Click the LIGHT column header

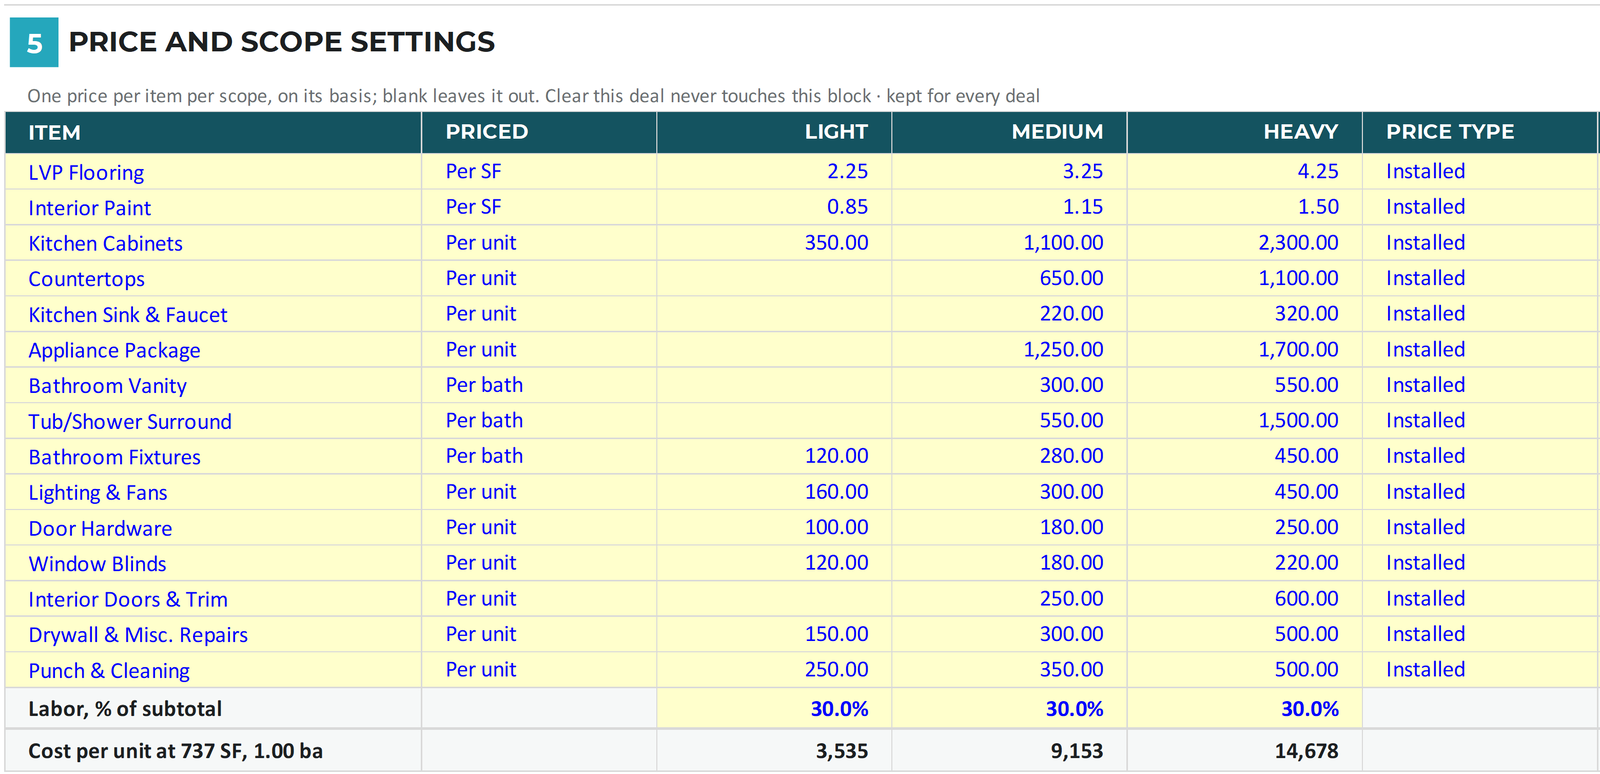(x=774, y=132)
